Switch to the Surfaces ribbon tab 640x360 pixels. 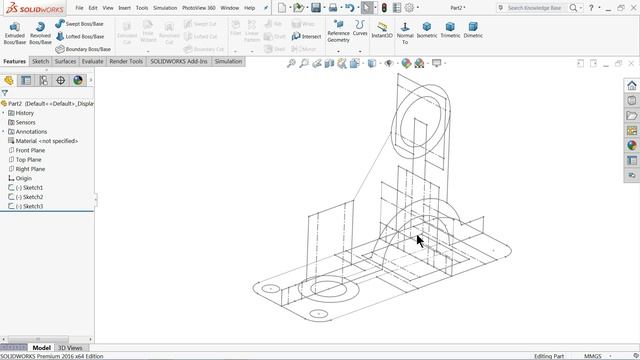pyautogui.click(x=65, y=61)
